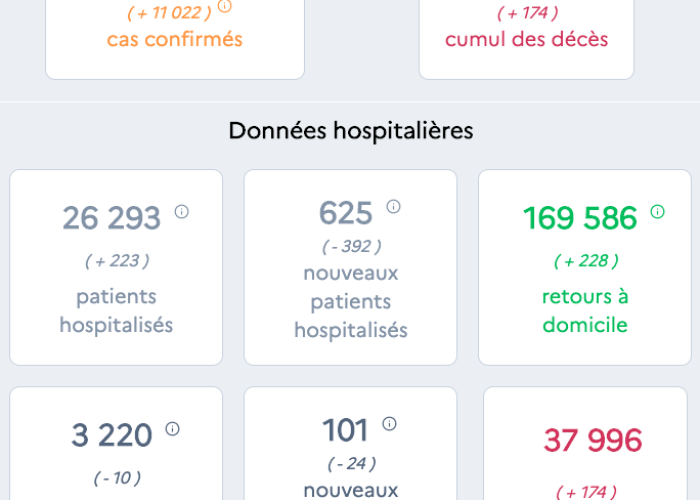Click info icon beside the 3 220 count

(x=172, y=429)
